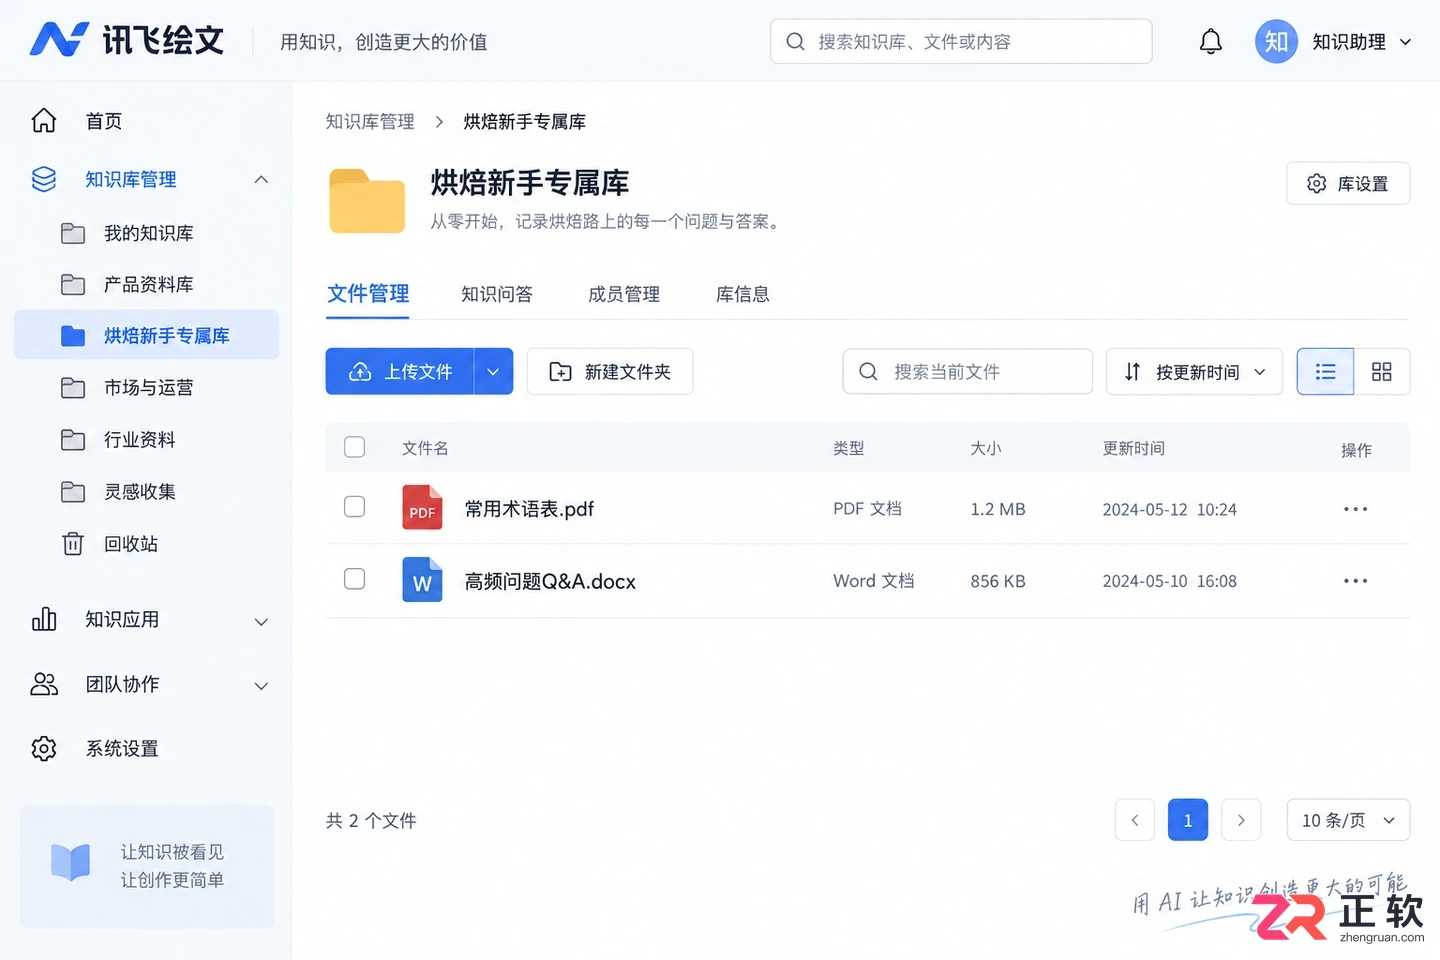
Task: Click the people icon beside 团队协作
Action: pos(44,684)
